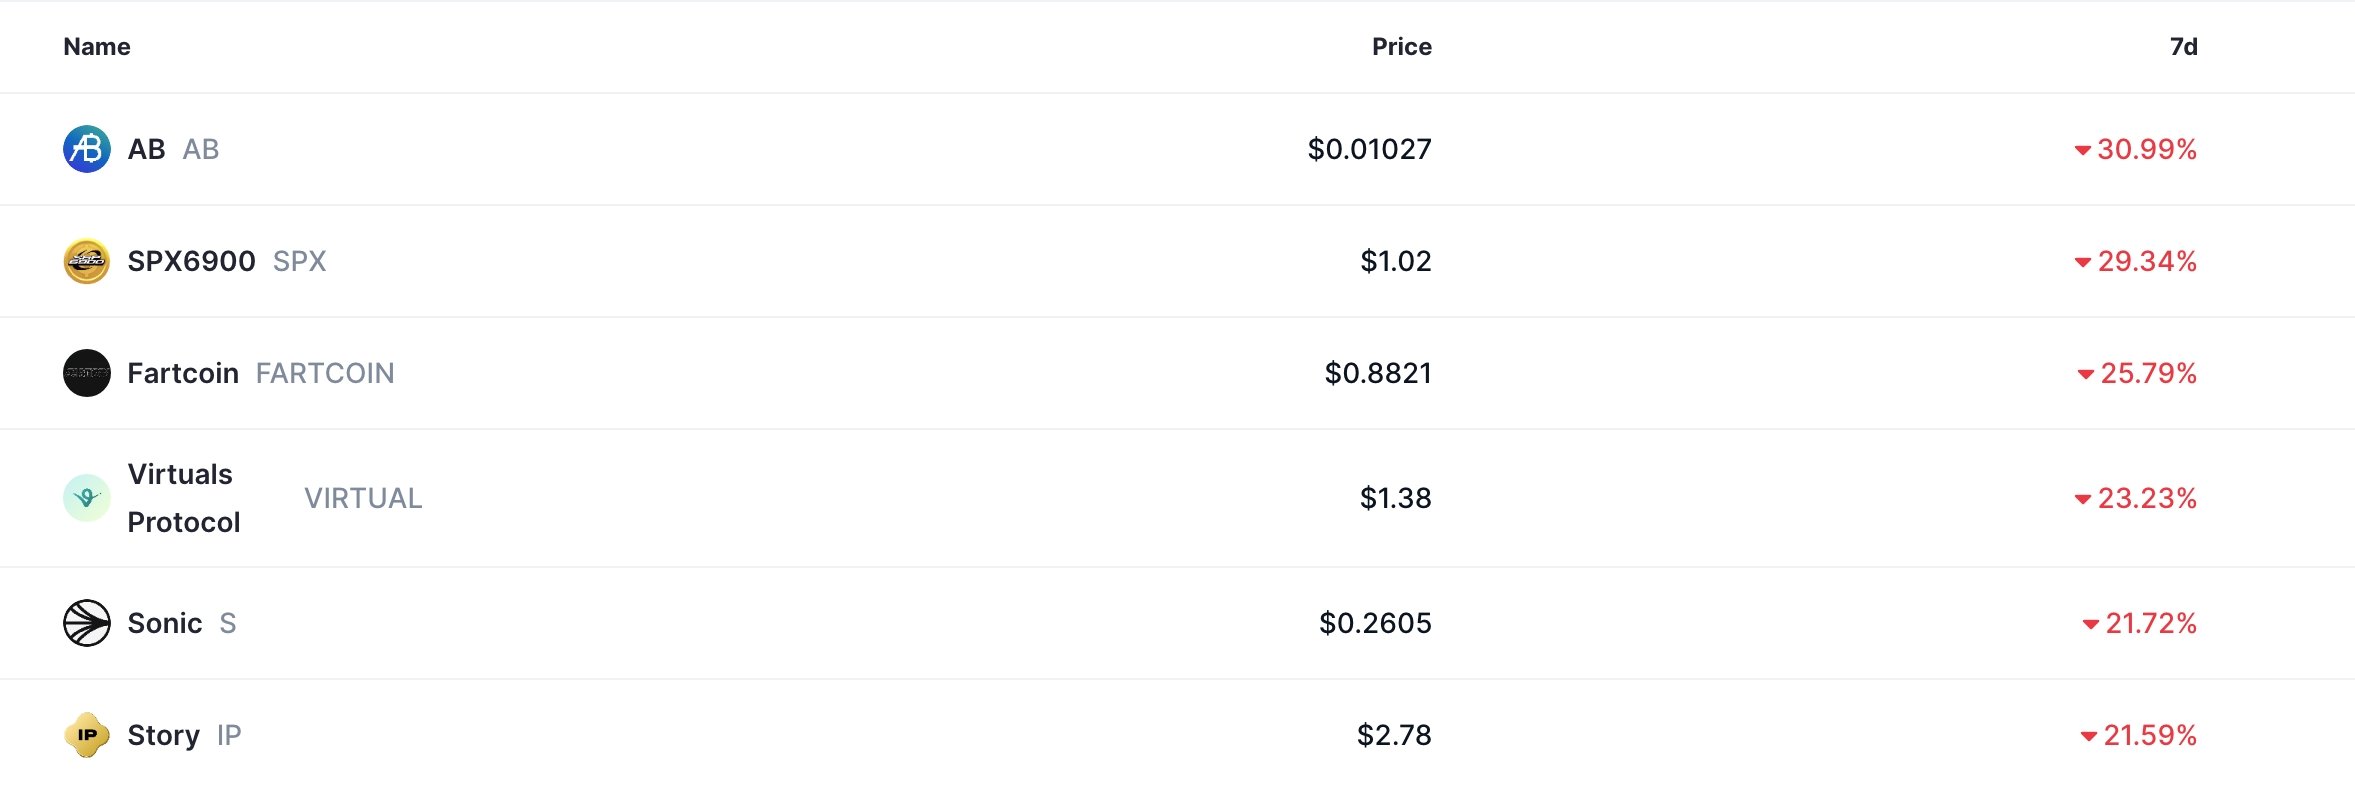
Task: Click the Story IP gold icon
Action: tap(87, 735)
